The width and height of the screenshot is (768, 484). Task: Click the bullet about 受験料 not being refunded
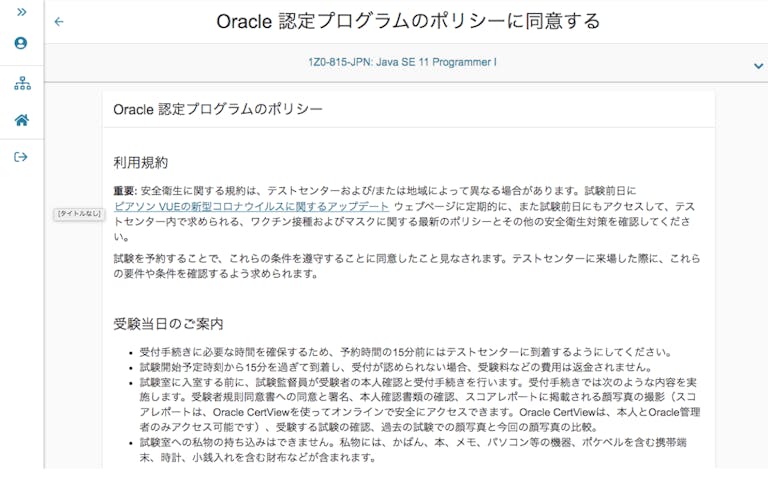[396, 367]
